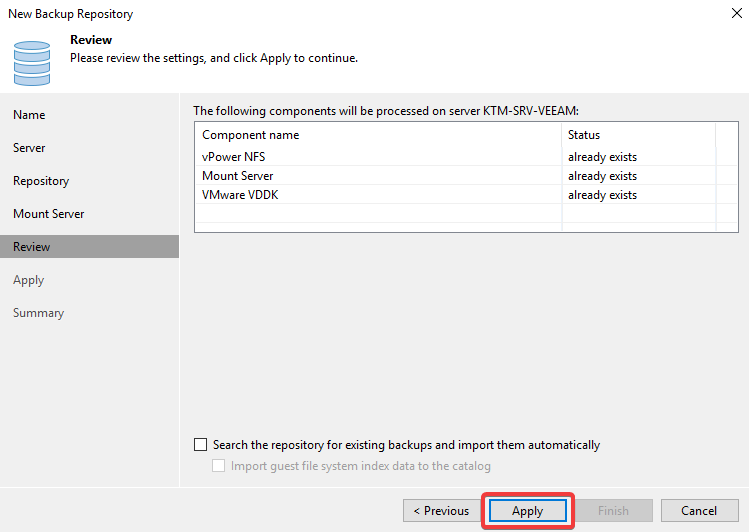Select the VMware VDDK component row
This screenshot has height=532, width=749.
466,195
